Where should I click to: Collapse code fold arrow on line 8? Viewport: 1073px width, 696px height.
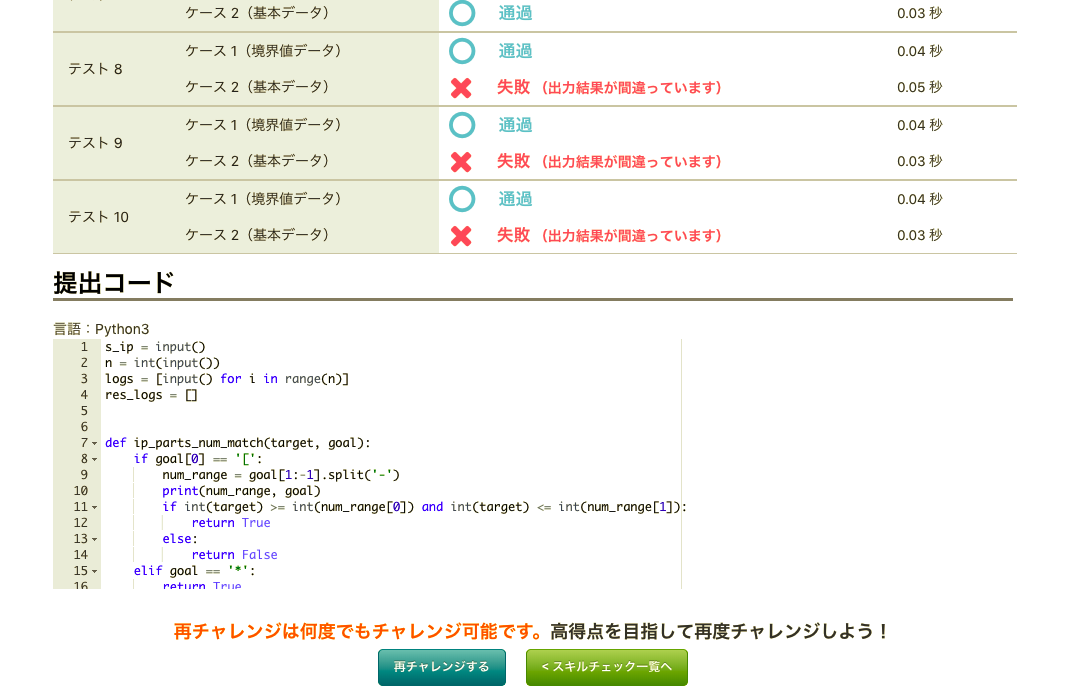point(94,459)
